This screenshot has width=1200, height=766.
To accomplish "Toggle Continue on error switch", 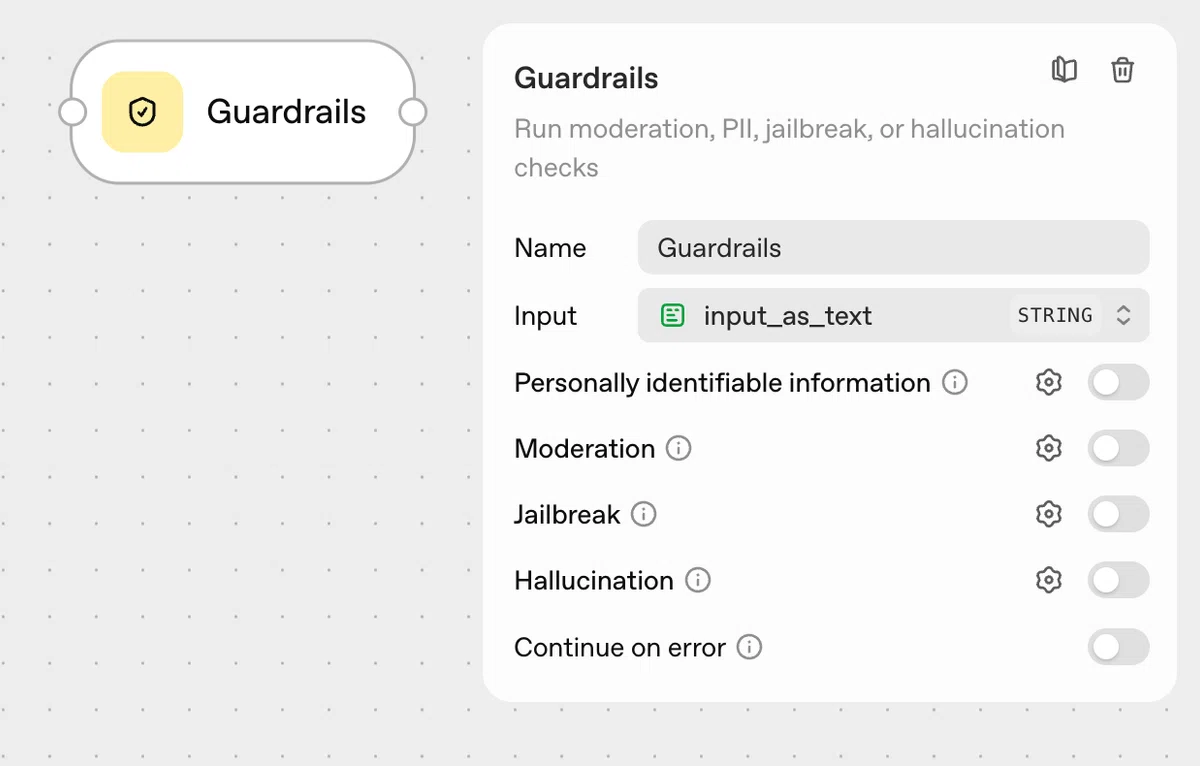I will tap(1118, 647).
